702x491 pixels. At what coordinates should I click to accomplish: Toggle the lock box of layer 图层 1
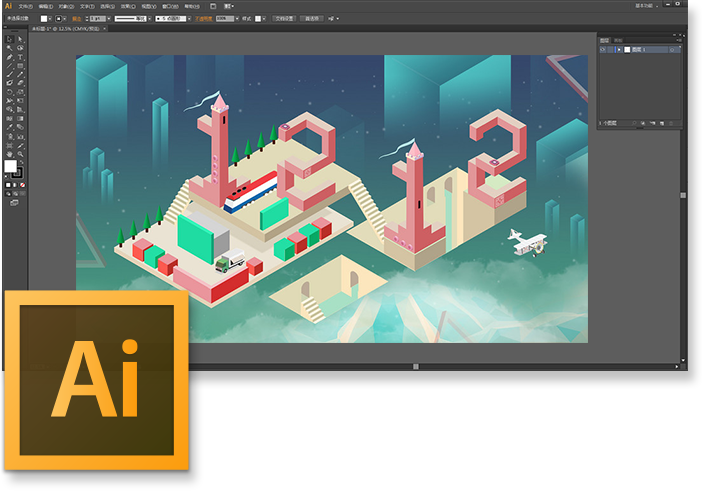(x=610, y=50)
